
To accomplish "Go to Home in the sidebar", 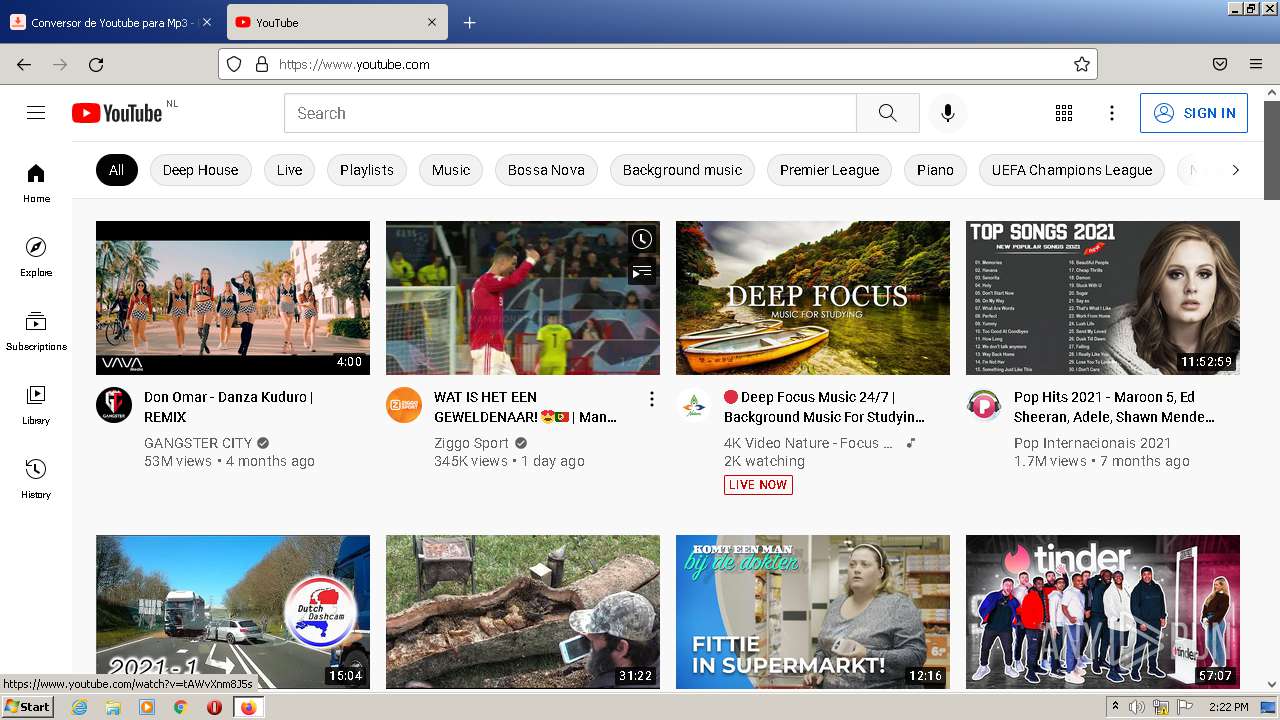I will (x=36, y=183).
